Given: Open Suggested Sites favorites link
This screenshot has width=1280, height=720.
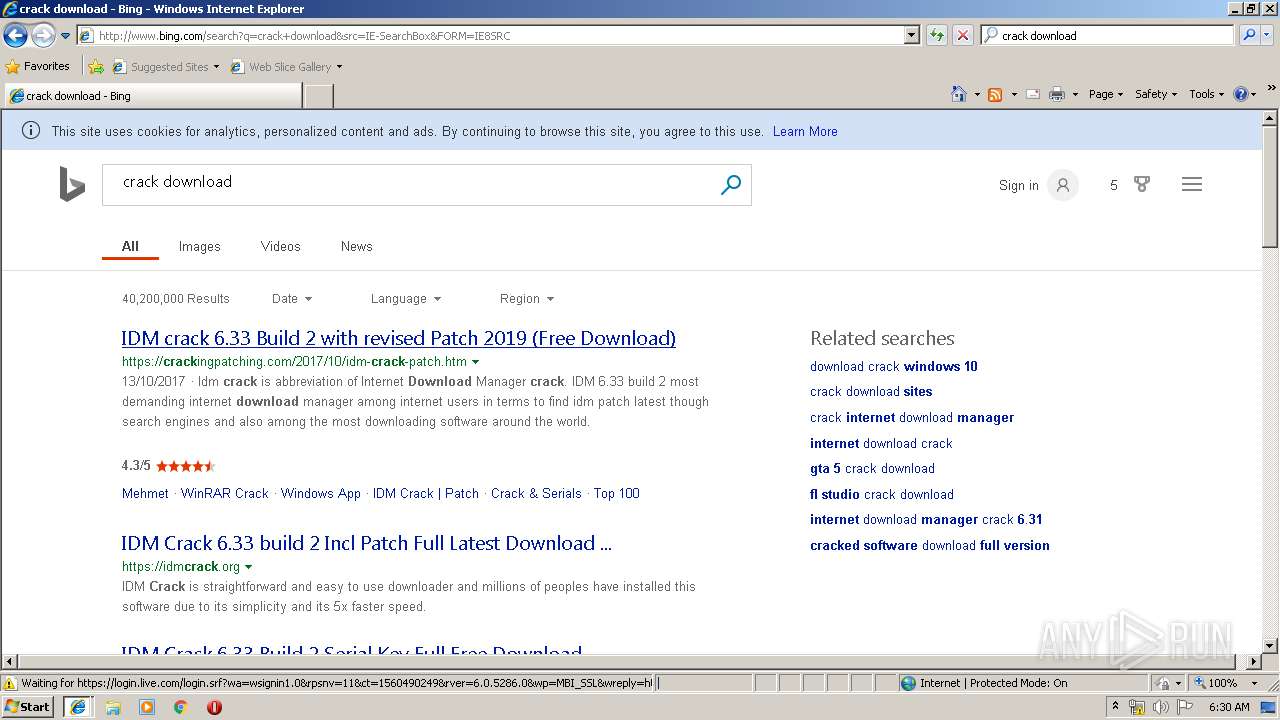Looking at the screenshot, I should [165, 67].
